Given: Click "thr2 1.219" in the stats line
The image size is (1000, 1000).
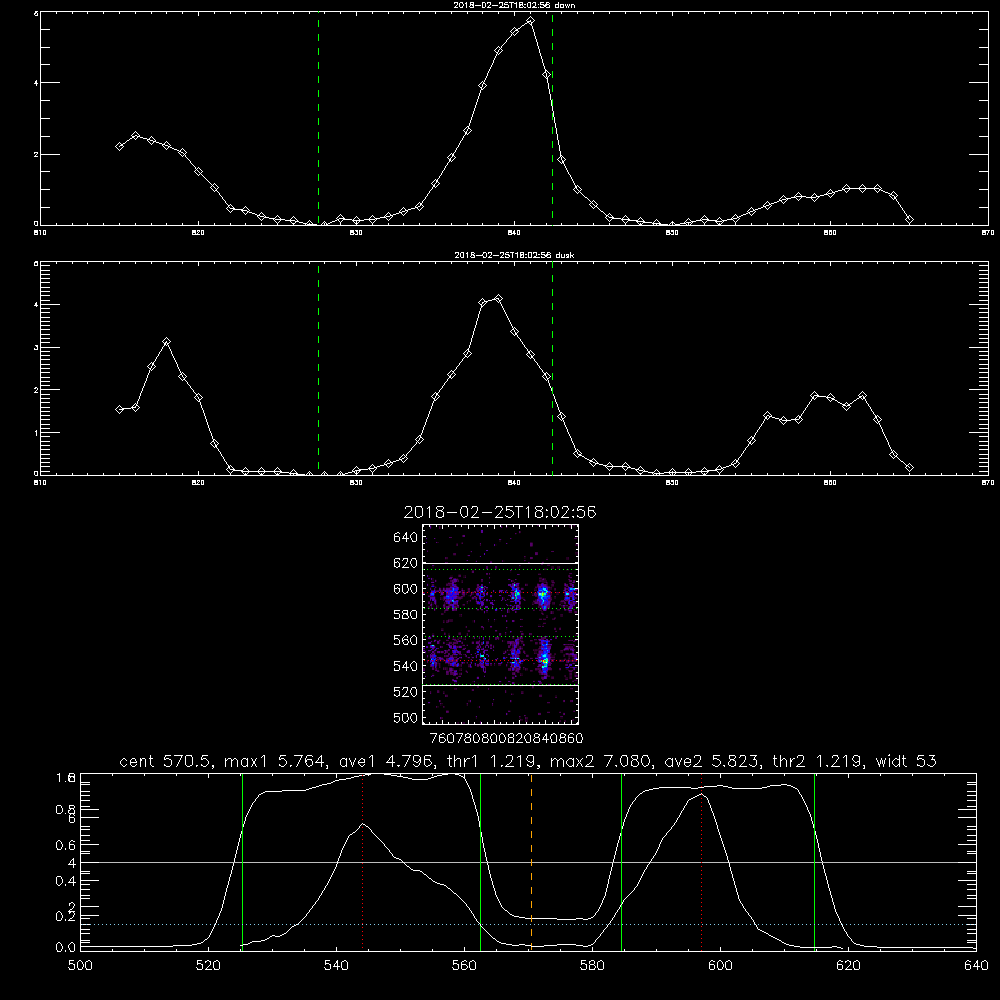Looking at the screenshot, I should 819,761.
